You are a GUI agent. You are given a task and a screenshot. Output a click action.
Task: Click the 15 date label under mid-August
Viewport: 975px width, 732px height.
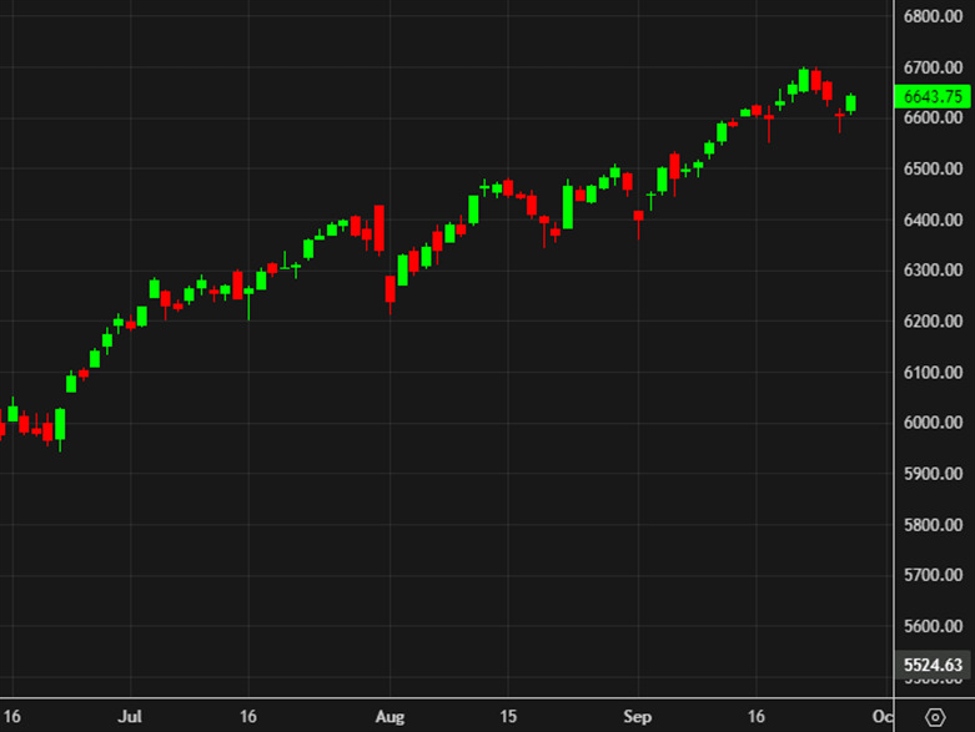pos(507,717)
